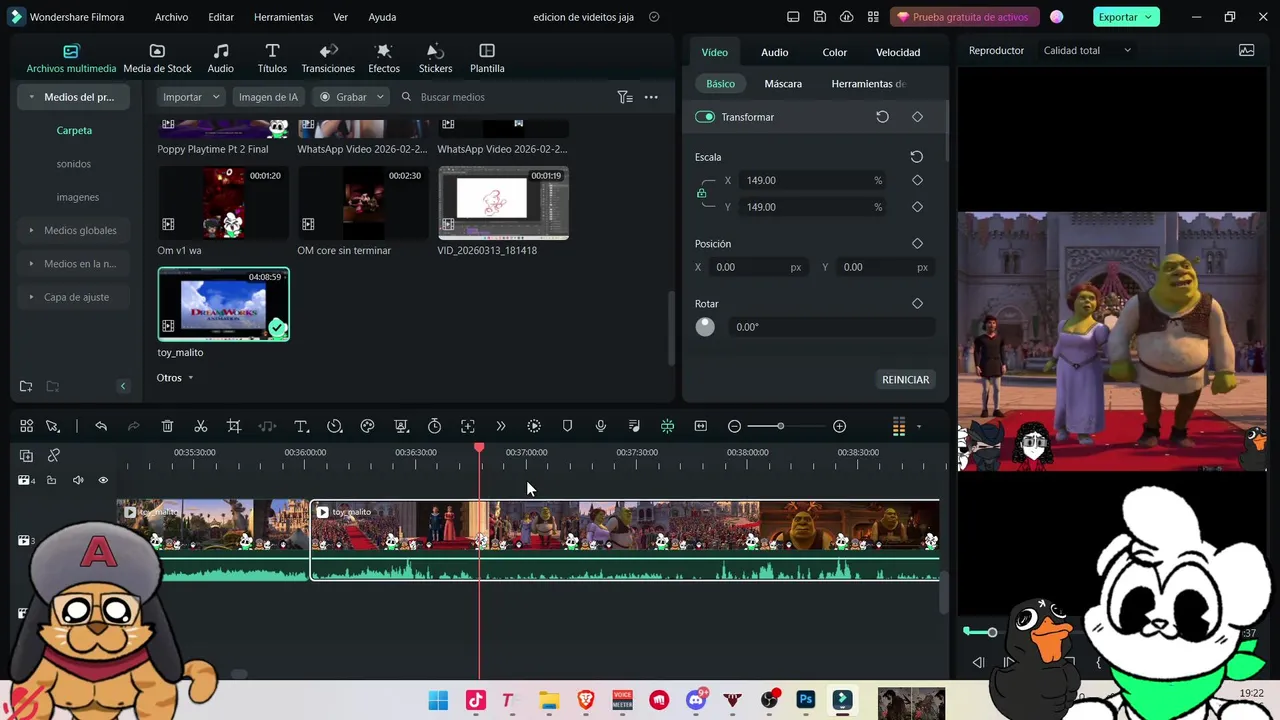This screenshot has height=720, width=1280.
Task: Open the imagenes folder
Action: click(x=77, y=197)
